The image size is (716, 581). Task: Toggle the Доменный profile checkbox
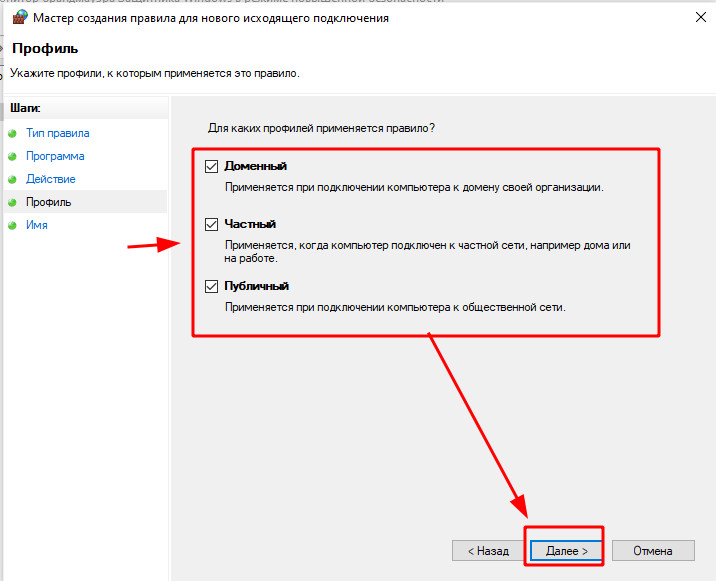click(211, 166)
